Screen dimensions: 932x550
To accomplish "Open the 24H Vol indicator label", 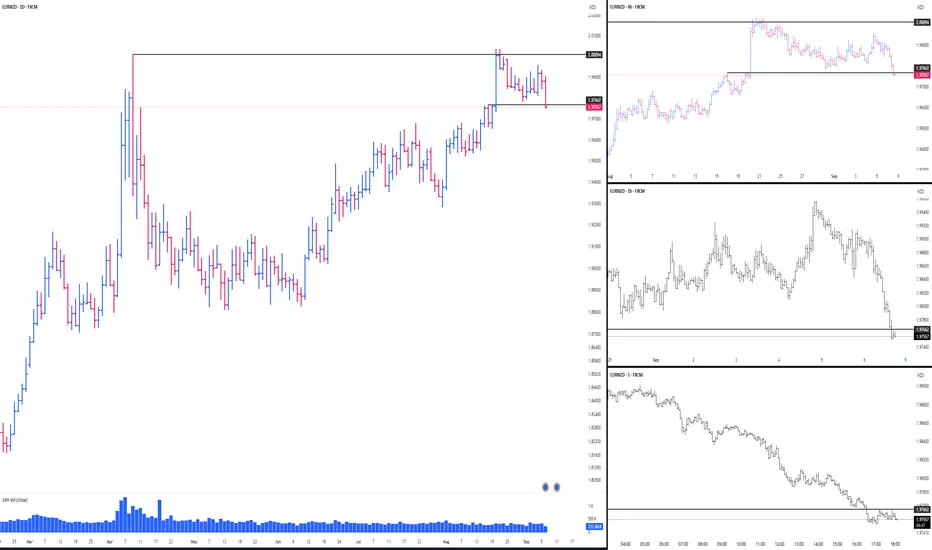I will (15, 500).
